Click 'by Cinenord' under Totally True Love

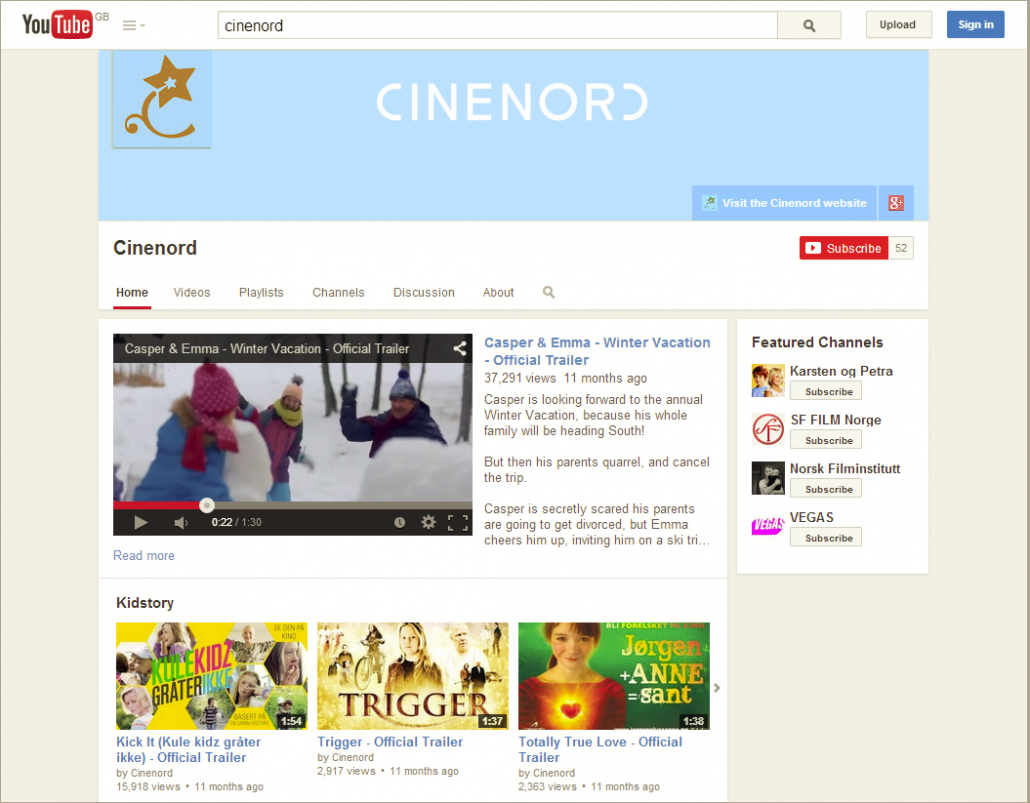click(547, 773)
